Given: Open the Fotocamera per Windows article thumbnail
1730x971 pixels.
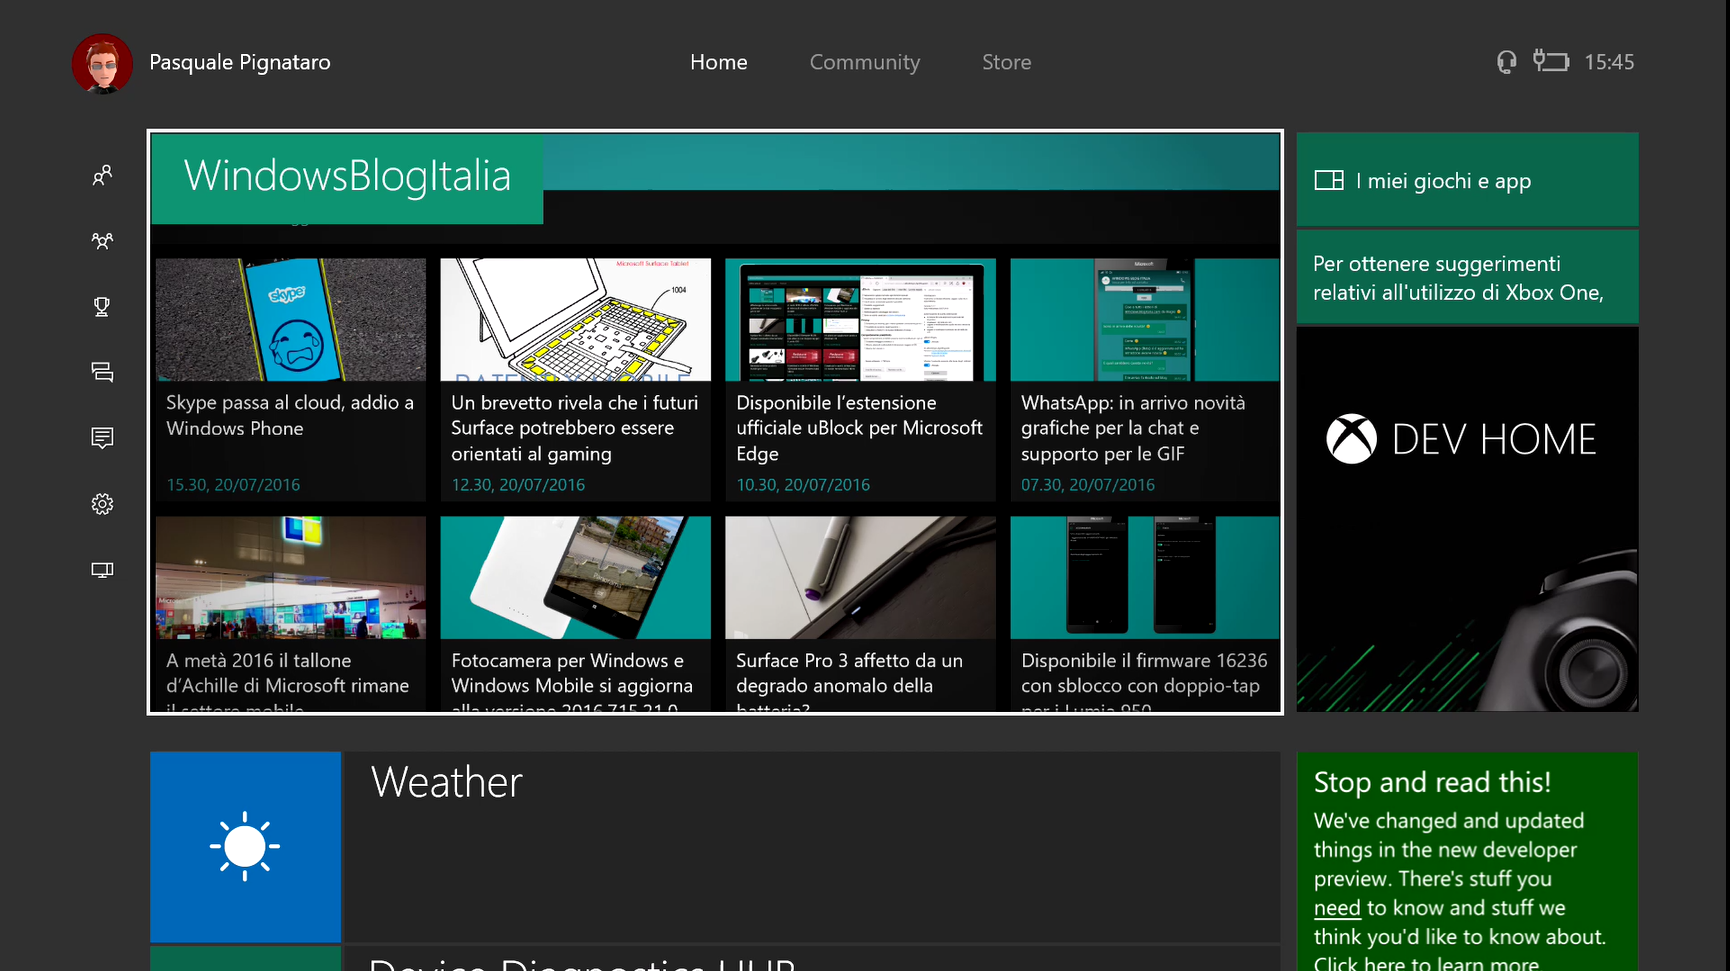Looking at the screenshot, I should click(x=576, y=578).
